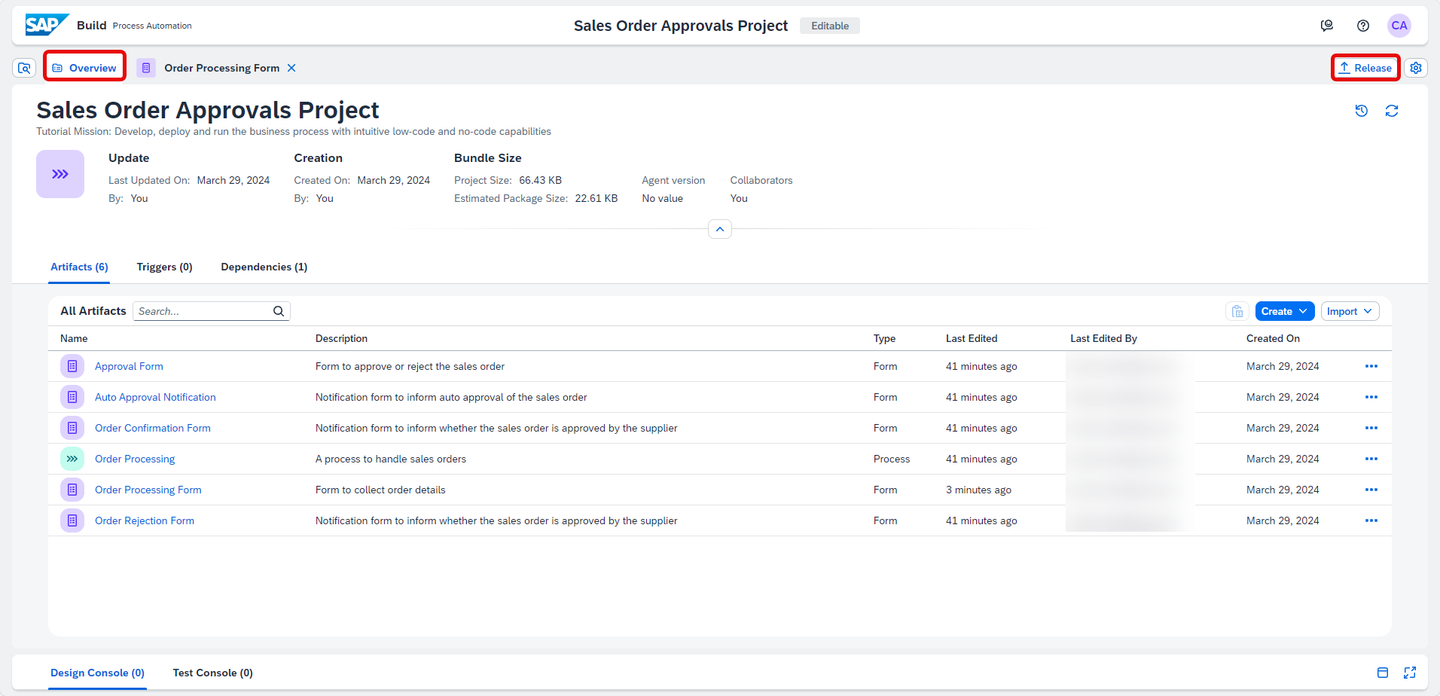The image size is (1440, 696).
Task: Click the 'Process' type cell
Action: click(891, 459)
